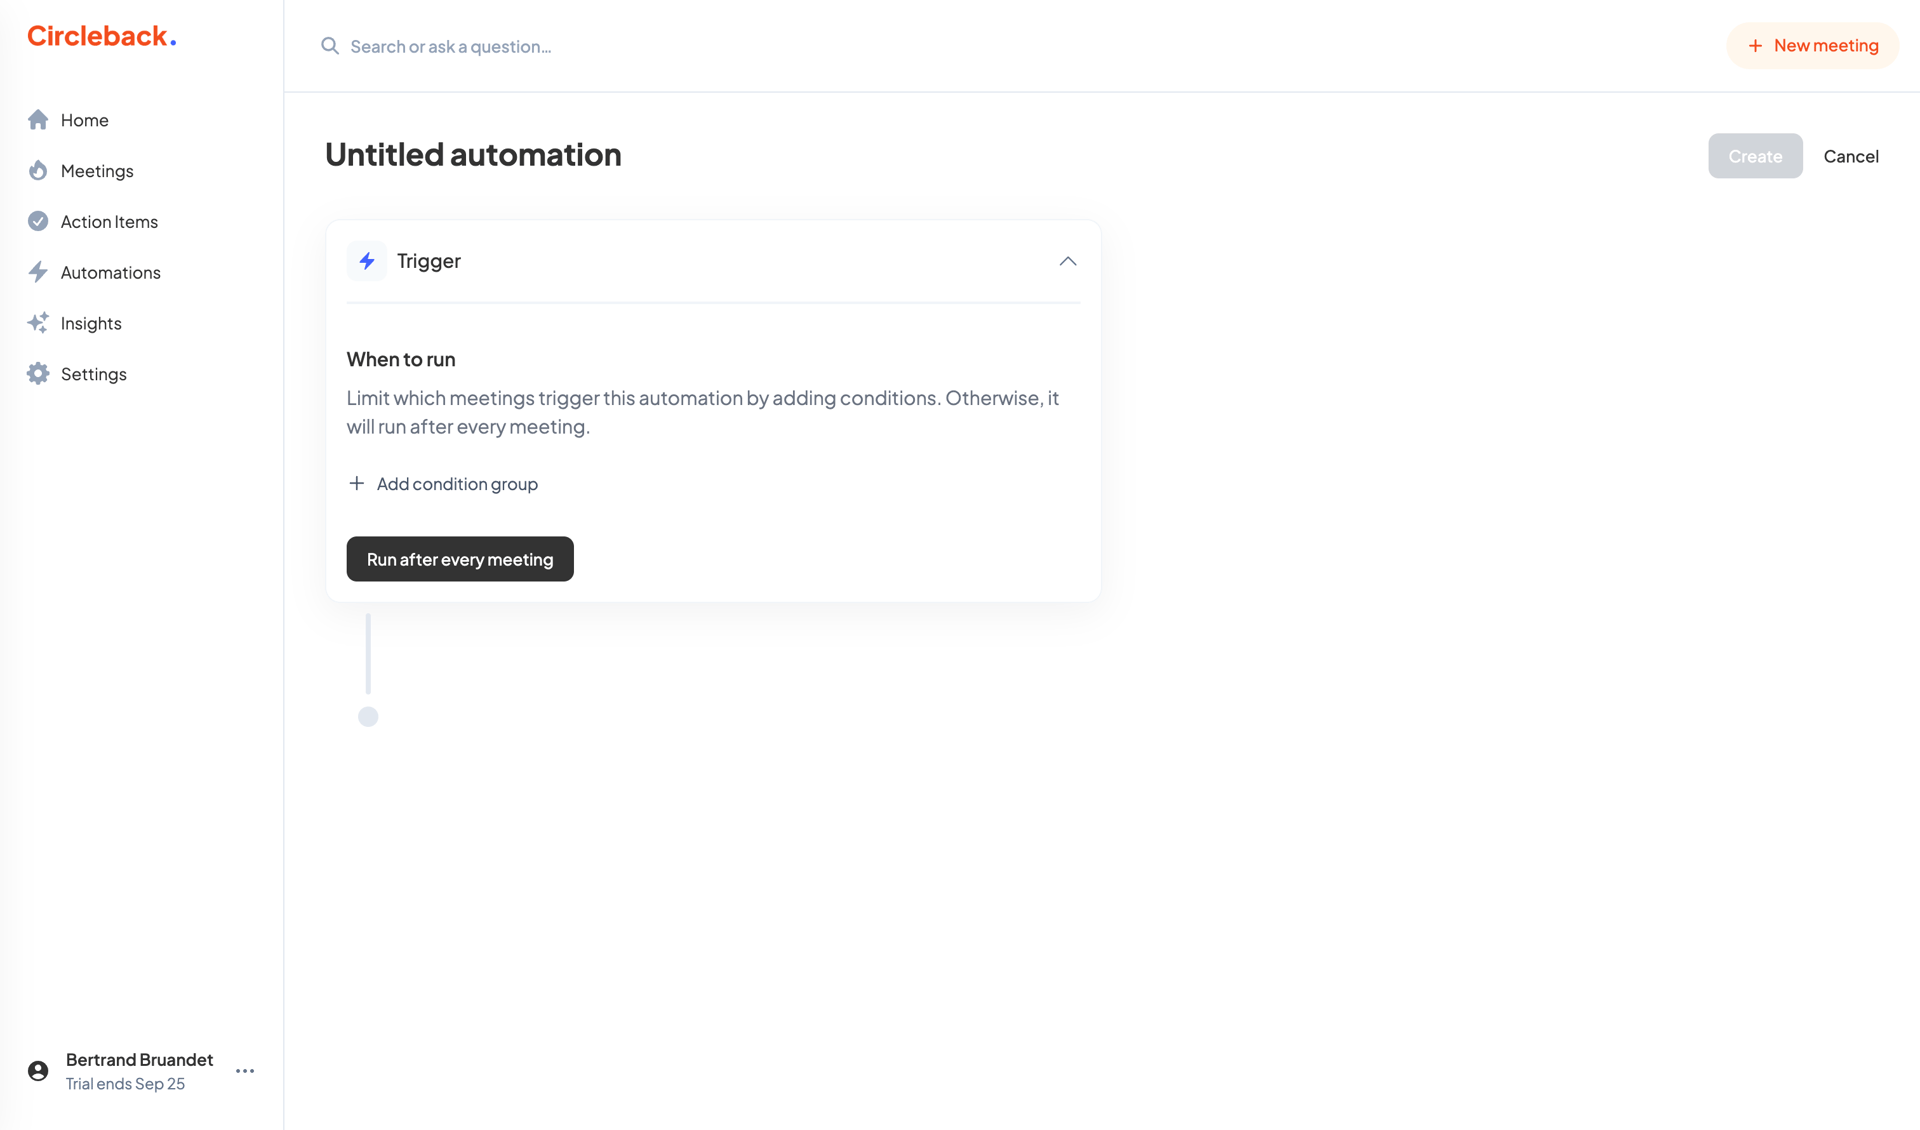The height and width of the screenshot is (1130, 1920).
Task: Select the Automations lightning icon in sidebar
Action: coord(37,272)
